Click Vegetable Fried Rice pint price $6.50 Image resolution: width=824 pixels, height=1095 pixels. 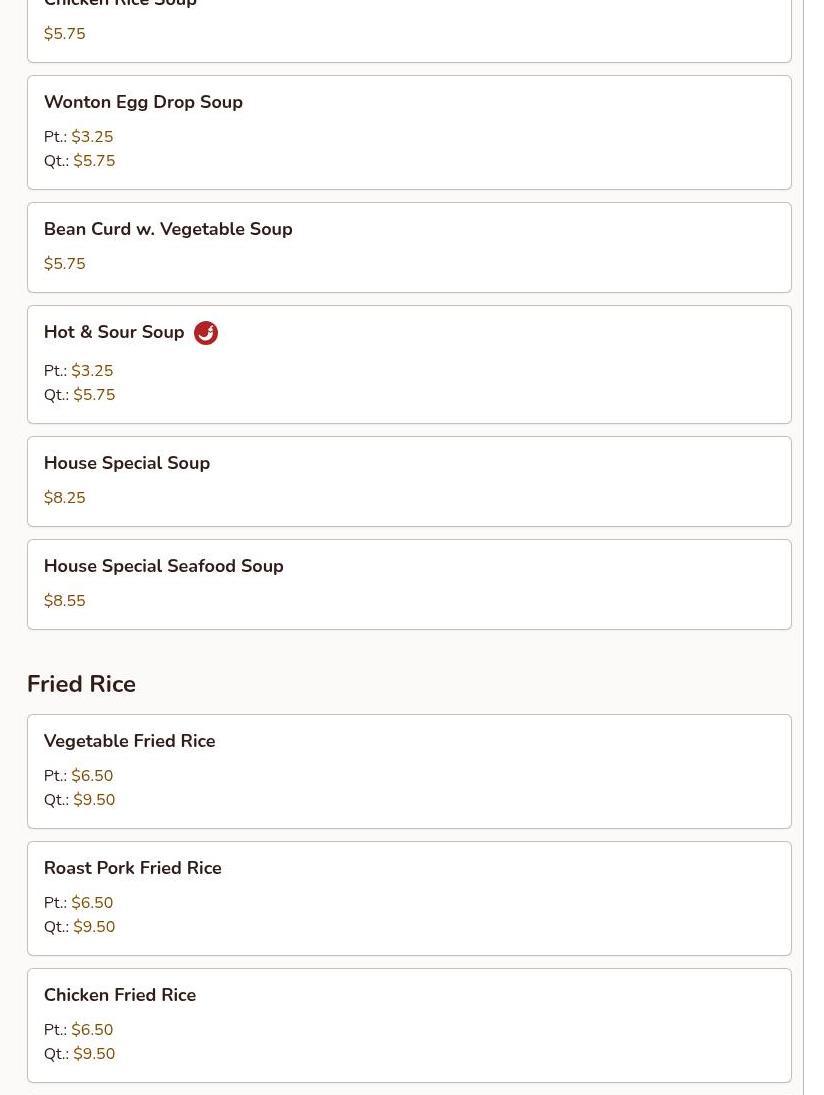point(92,776)
